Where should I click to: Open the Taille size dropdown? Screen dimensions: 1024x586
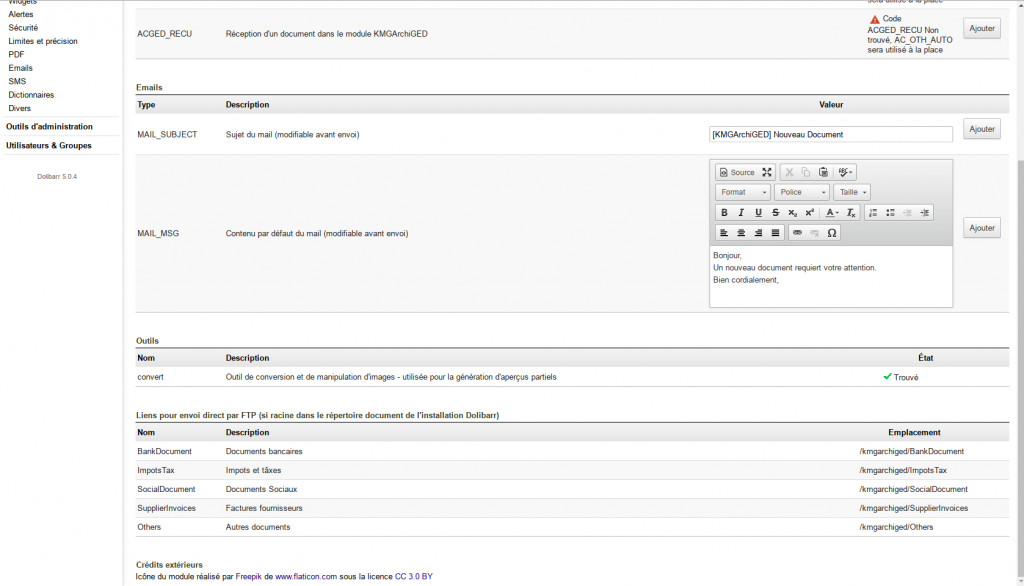coord(852,192)
